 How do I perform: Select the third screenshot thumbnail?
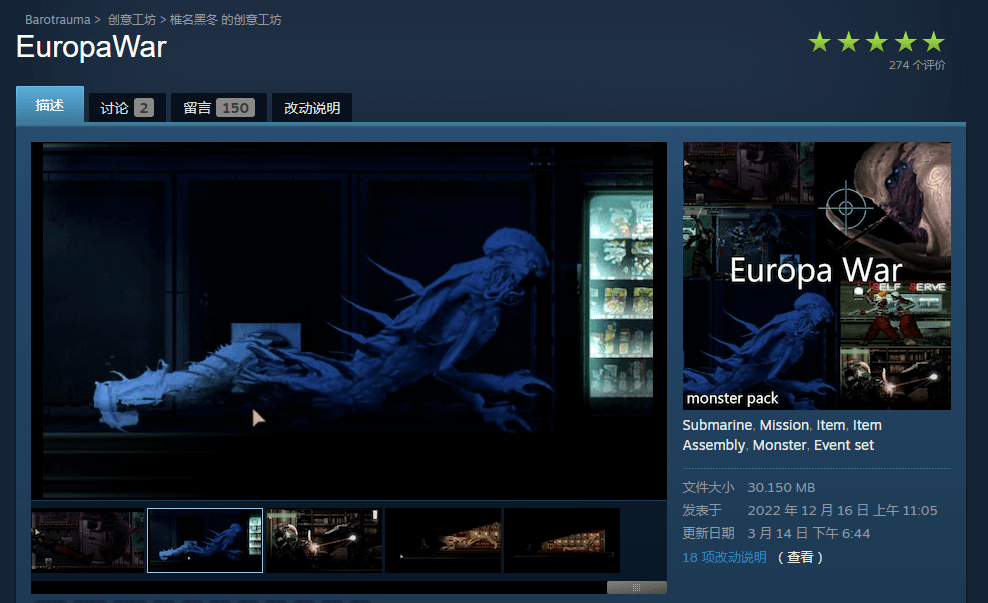click(x=324, y=540)
